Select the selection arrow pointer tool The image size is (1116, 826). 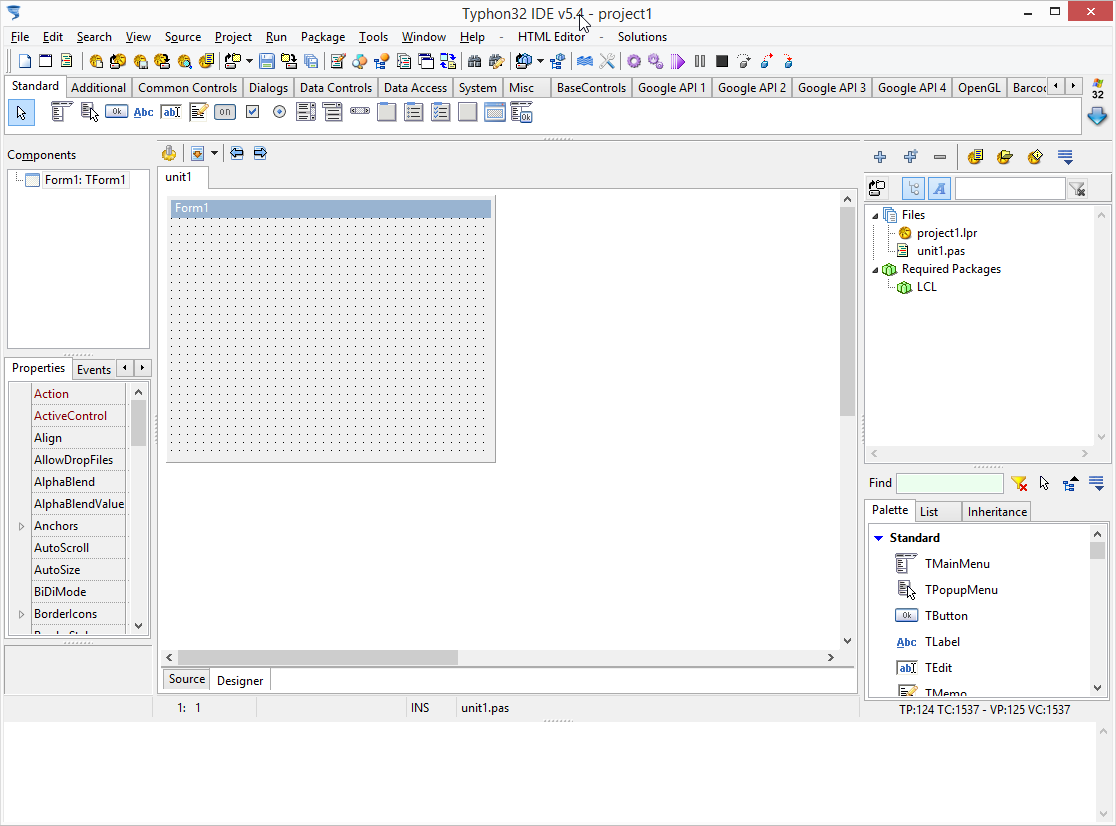pyautogui.click(x=21, y=112)
